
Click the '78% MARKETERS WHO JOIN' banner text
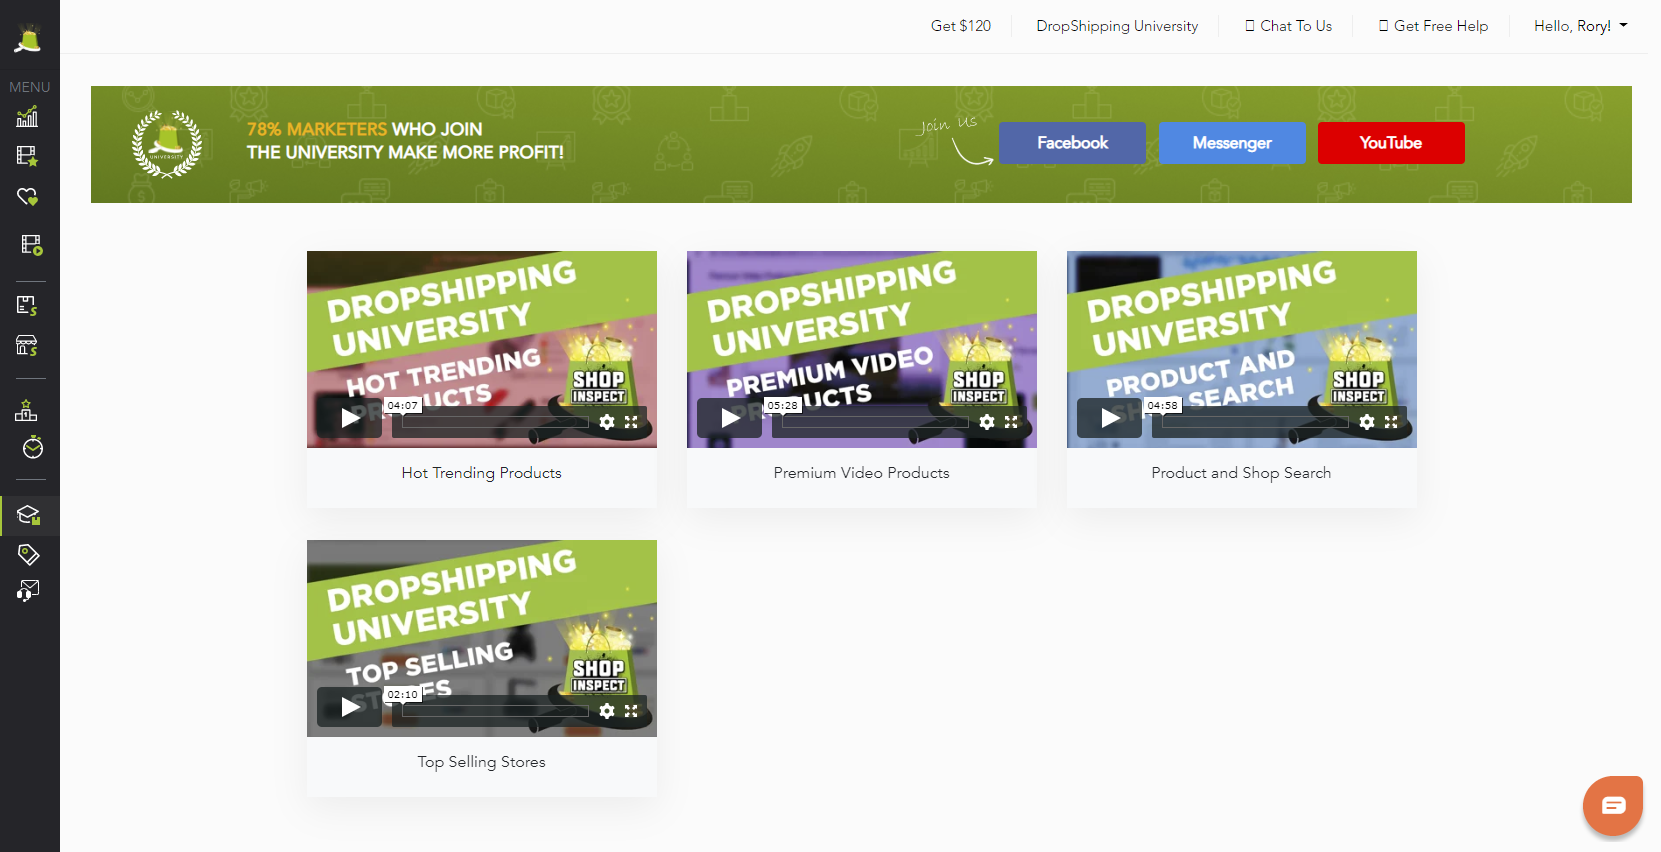click(365, 129)
